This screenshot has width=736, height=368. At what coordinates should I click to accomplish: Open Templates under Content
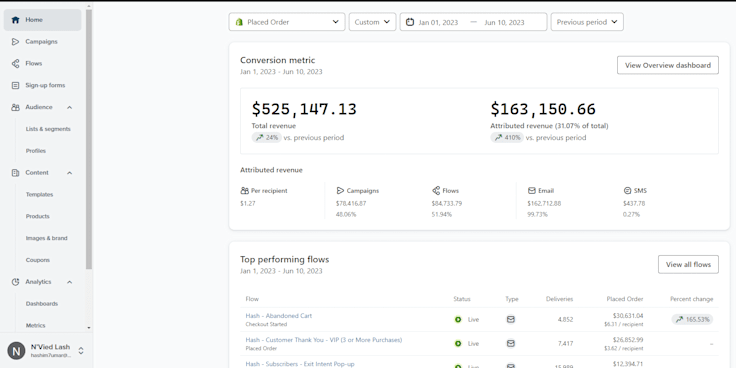click(x=39, y=194)
